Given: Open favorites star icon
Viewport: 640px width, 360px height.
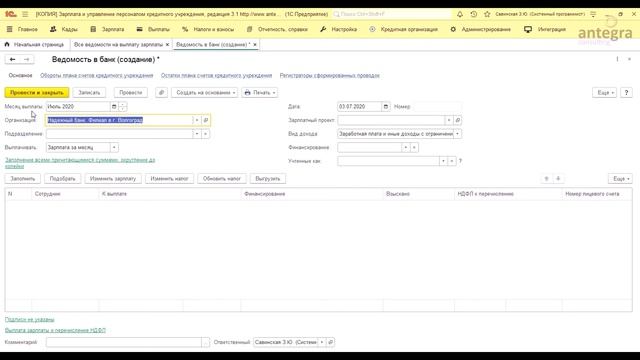Looking at the screenshot, I should tap(487, 14).
